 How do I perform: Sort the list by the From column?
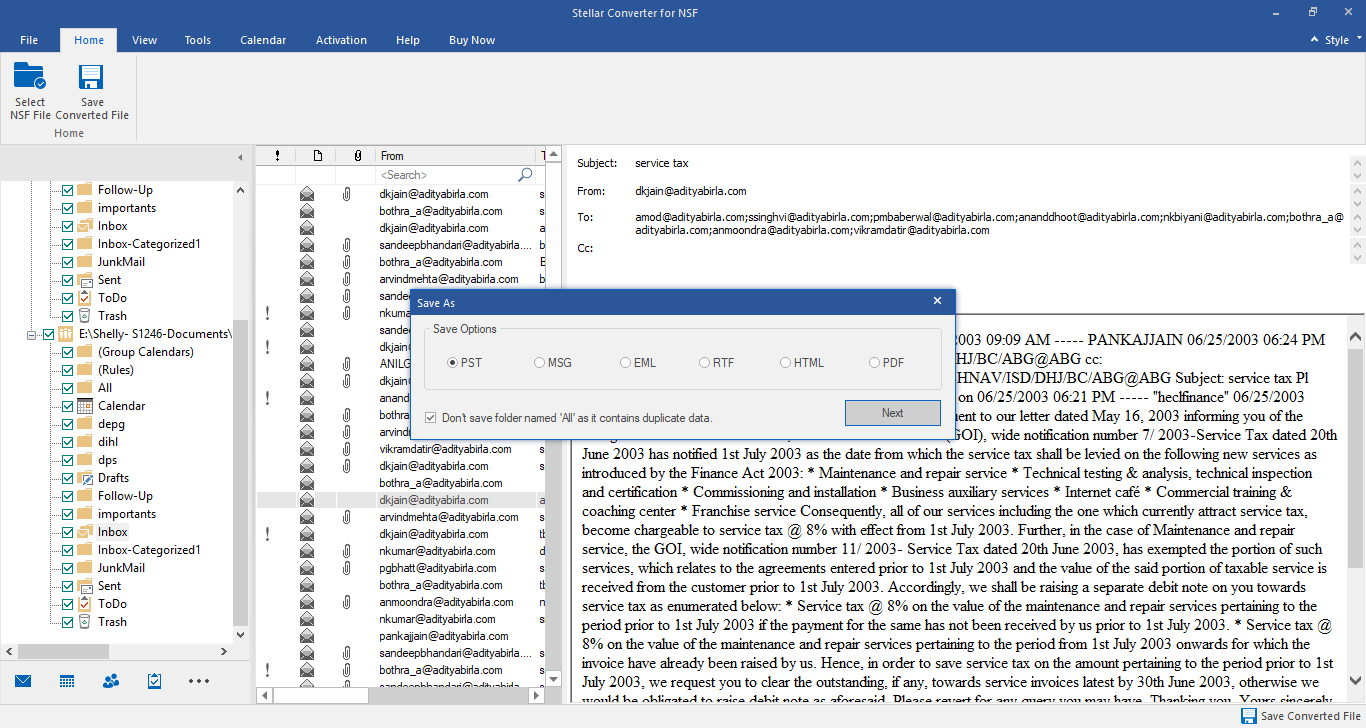click(456, 156)
